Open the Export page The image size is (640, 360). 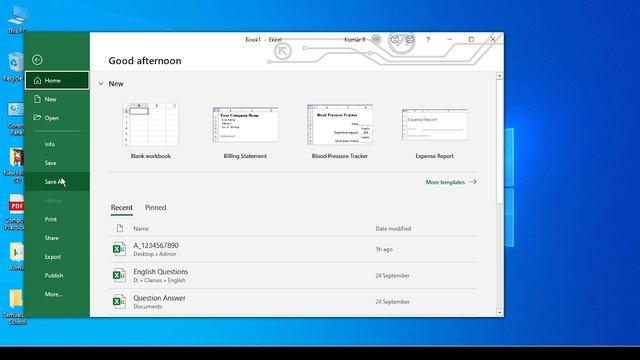[x=57, y=257]
